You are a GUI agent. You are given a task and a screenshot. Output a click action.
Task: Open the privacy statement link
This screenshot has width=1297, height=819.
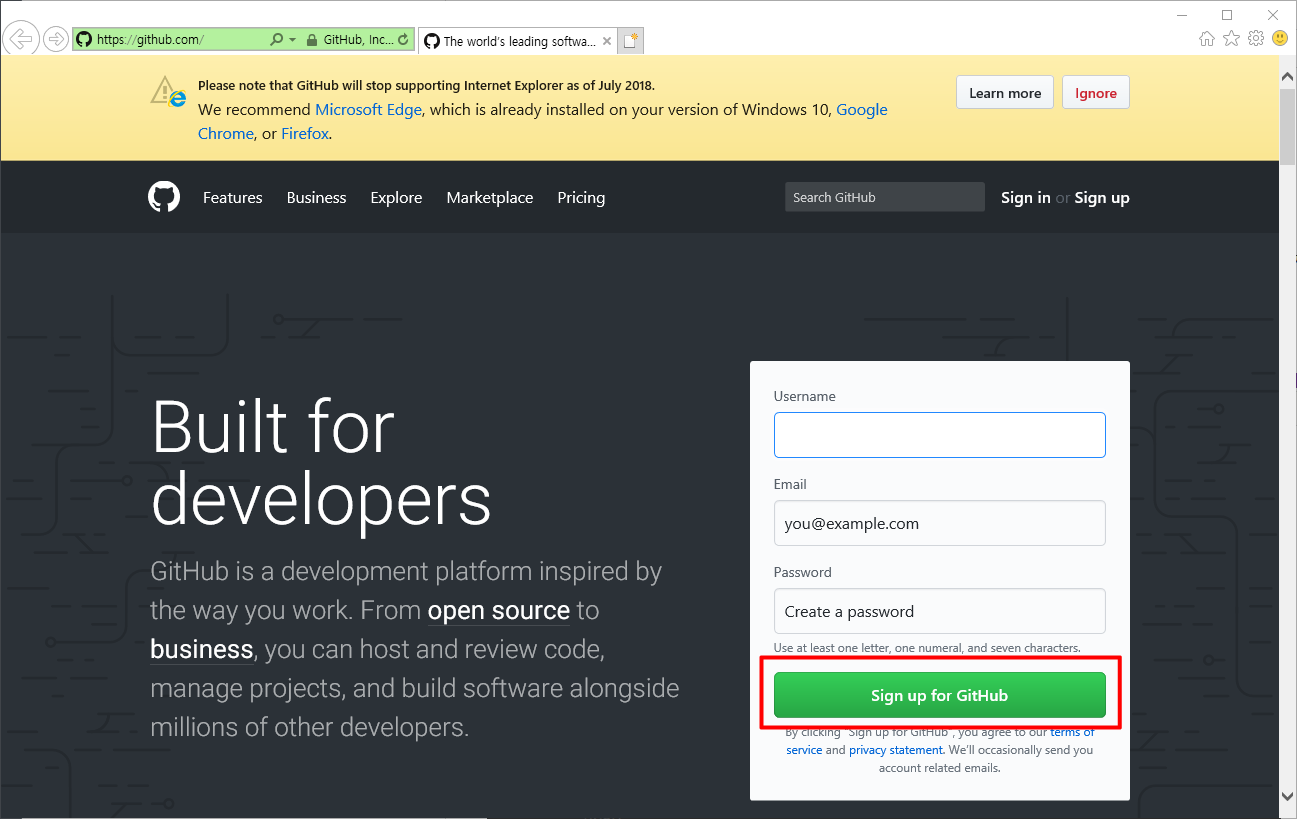pos(896,750)
